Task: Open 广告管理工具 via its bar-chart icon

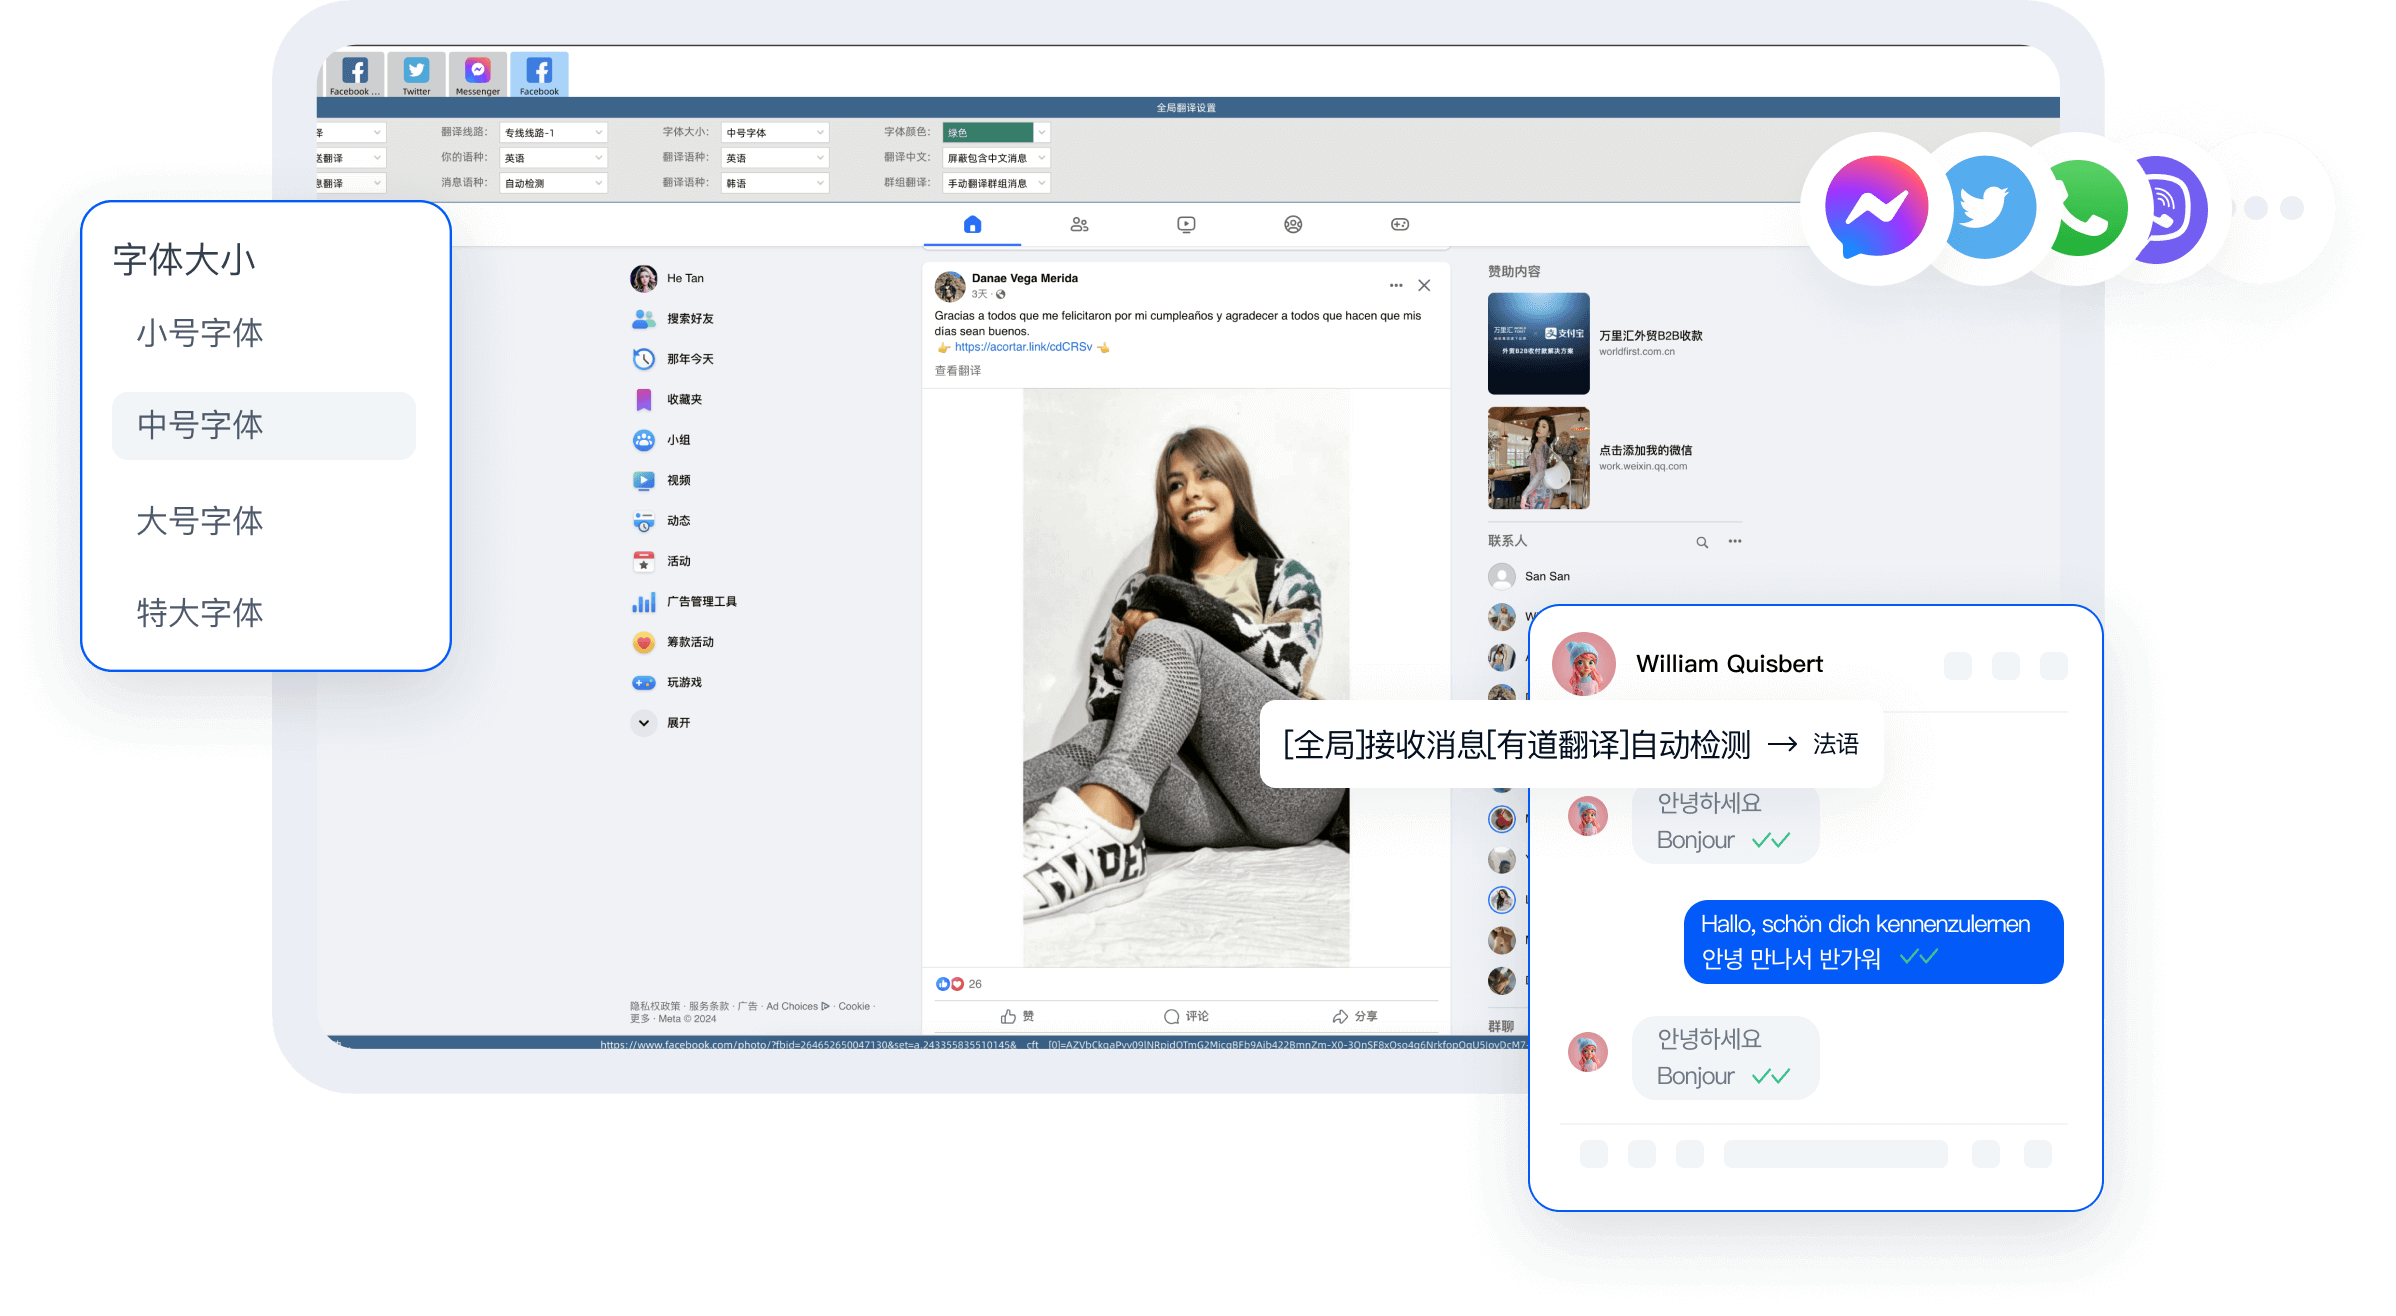Action: [644, 601]
